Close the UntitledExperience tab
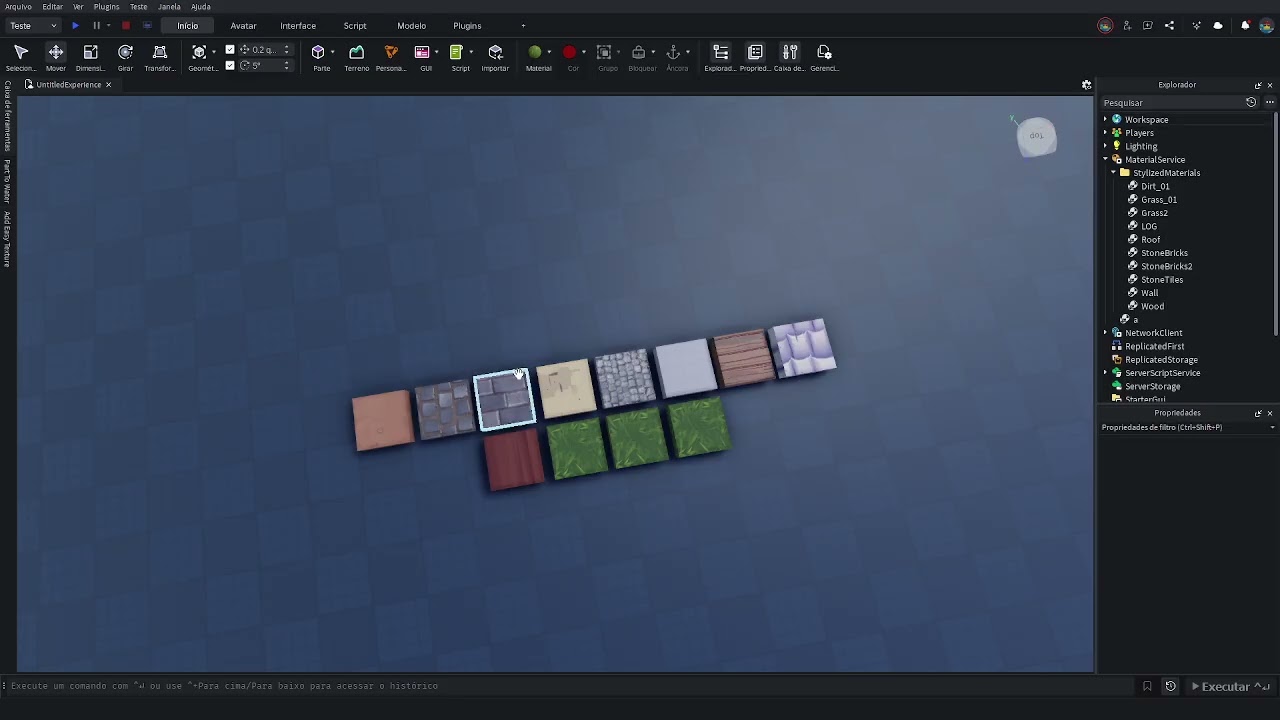The image size is (1280, 720). coord(108,85)
